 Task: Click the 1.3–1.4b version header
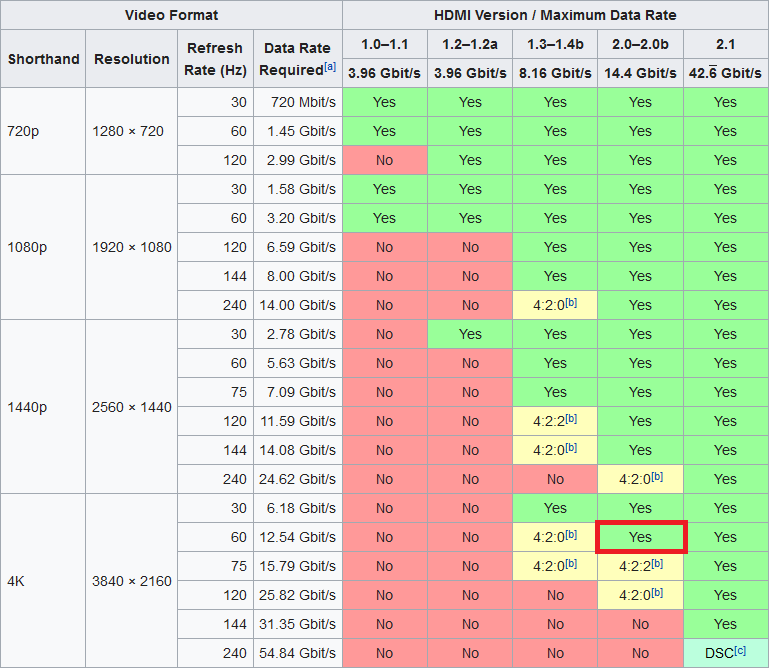[x=555, y=45]
